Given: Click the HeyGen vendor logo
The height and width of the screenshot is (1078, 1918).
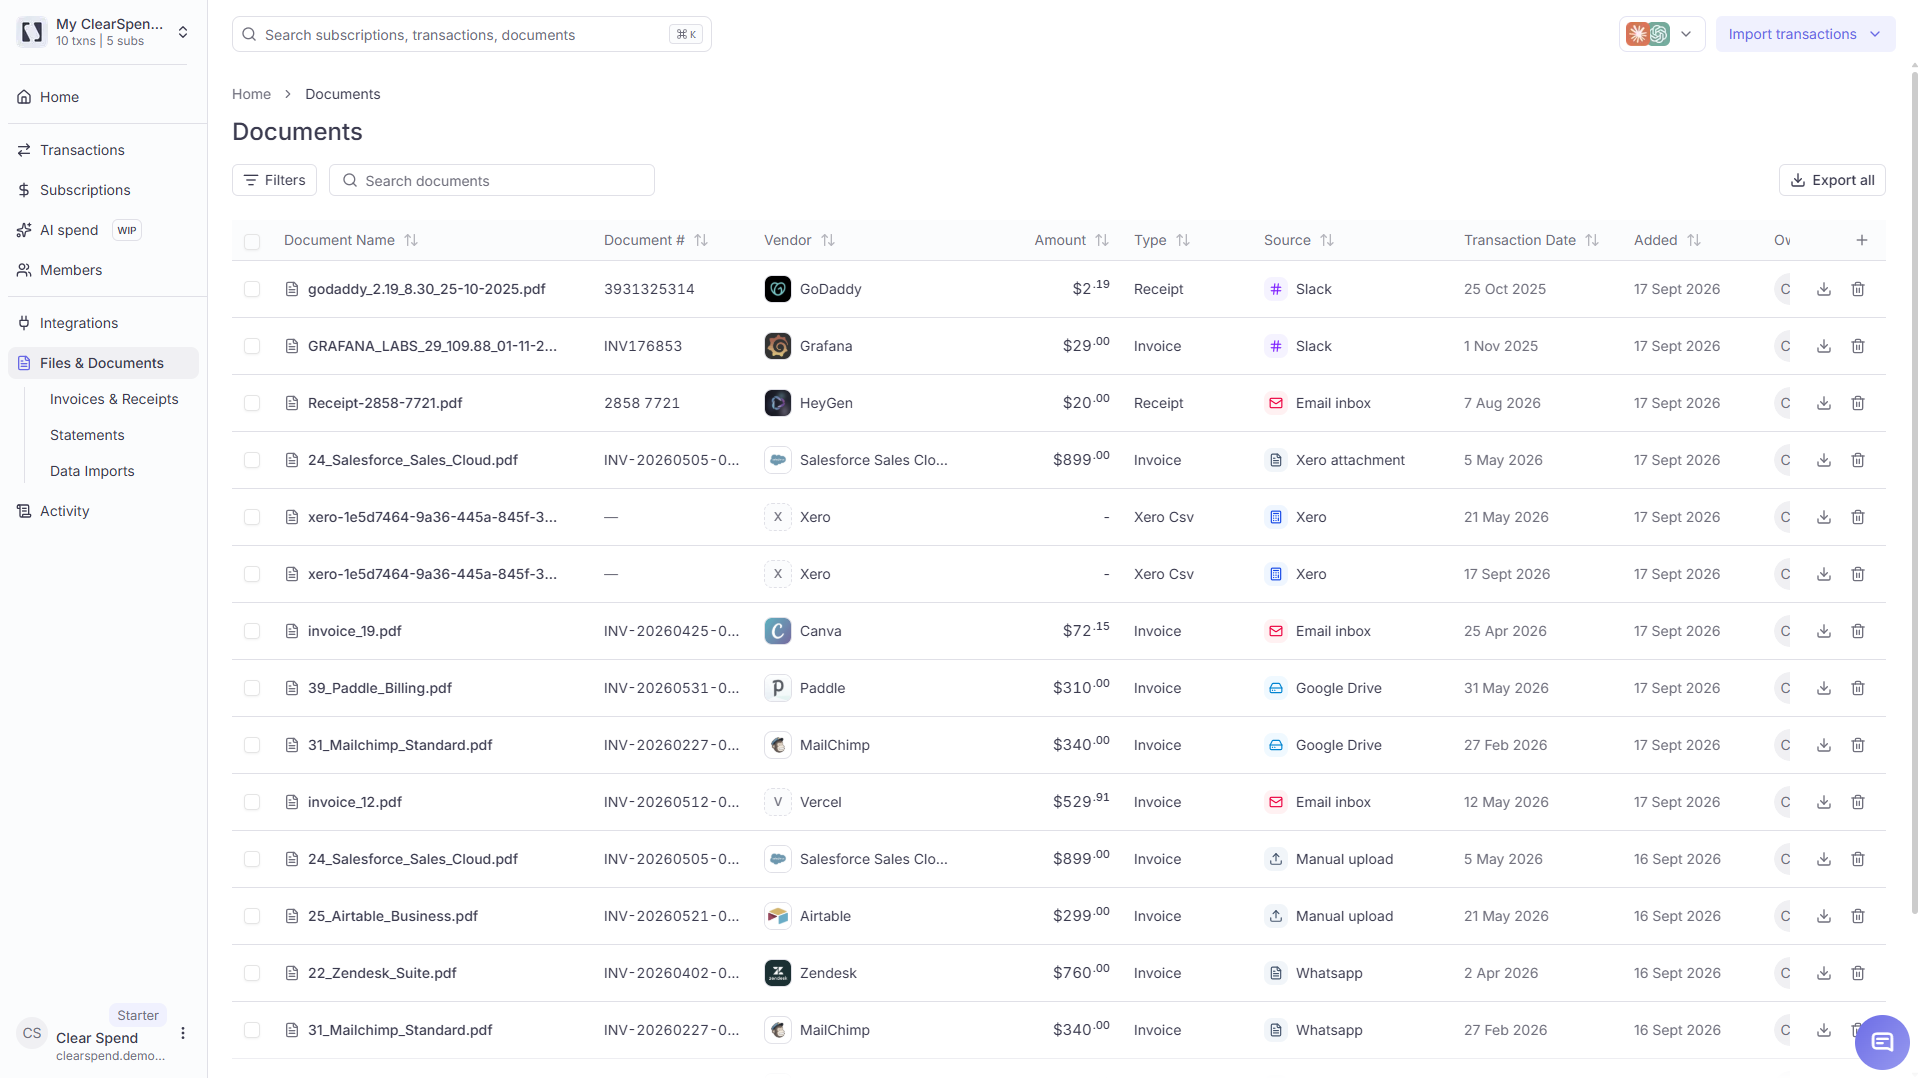Looking at the screenshot, I should click(778, 403).
